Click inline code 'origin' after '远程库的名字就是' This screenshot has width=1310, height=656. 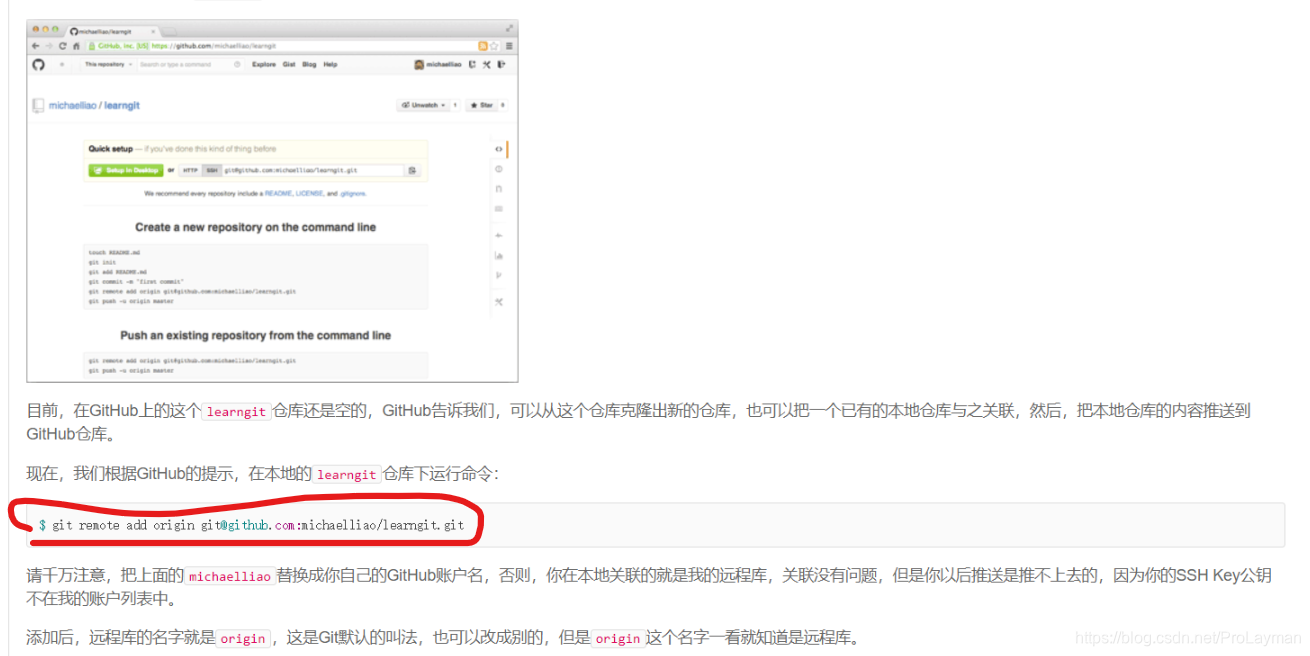[243, 638]
